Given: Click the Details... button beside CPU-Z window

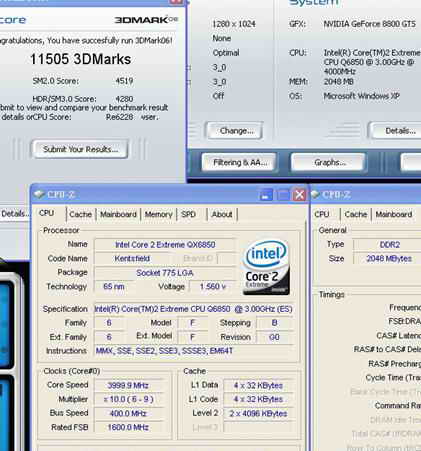Looking at the screenshot, I should point(15,214).
